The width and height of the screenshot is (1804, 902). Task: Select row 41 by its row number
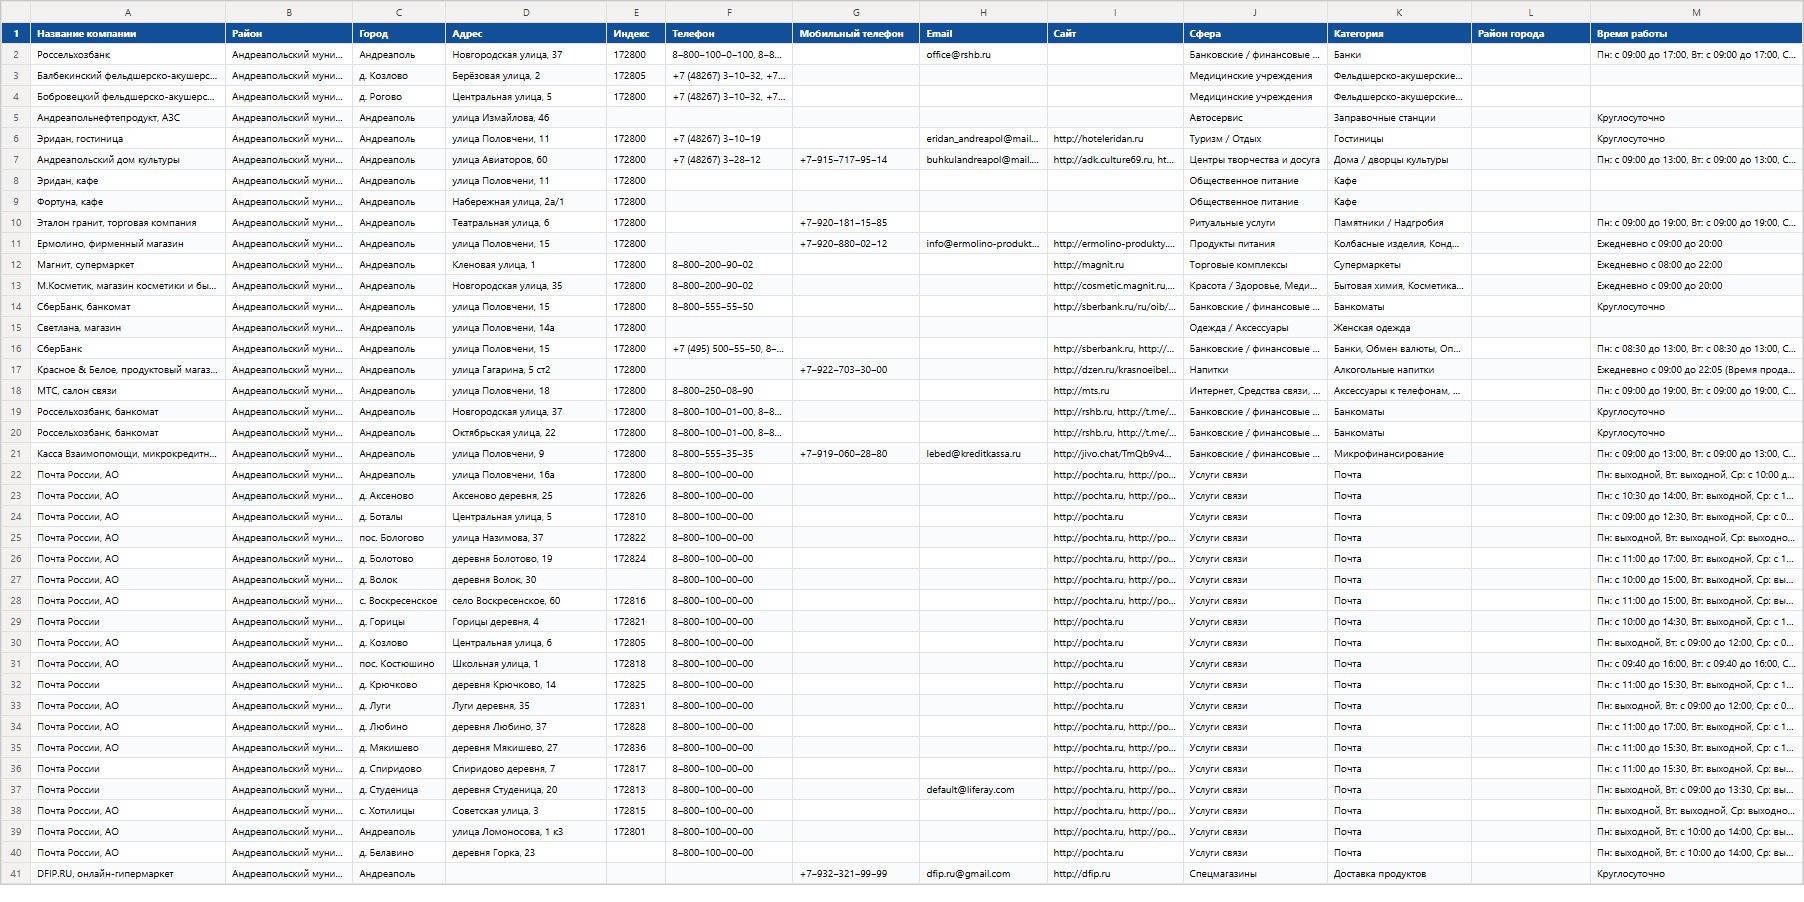tap(16, 873)
